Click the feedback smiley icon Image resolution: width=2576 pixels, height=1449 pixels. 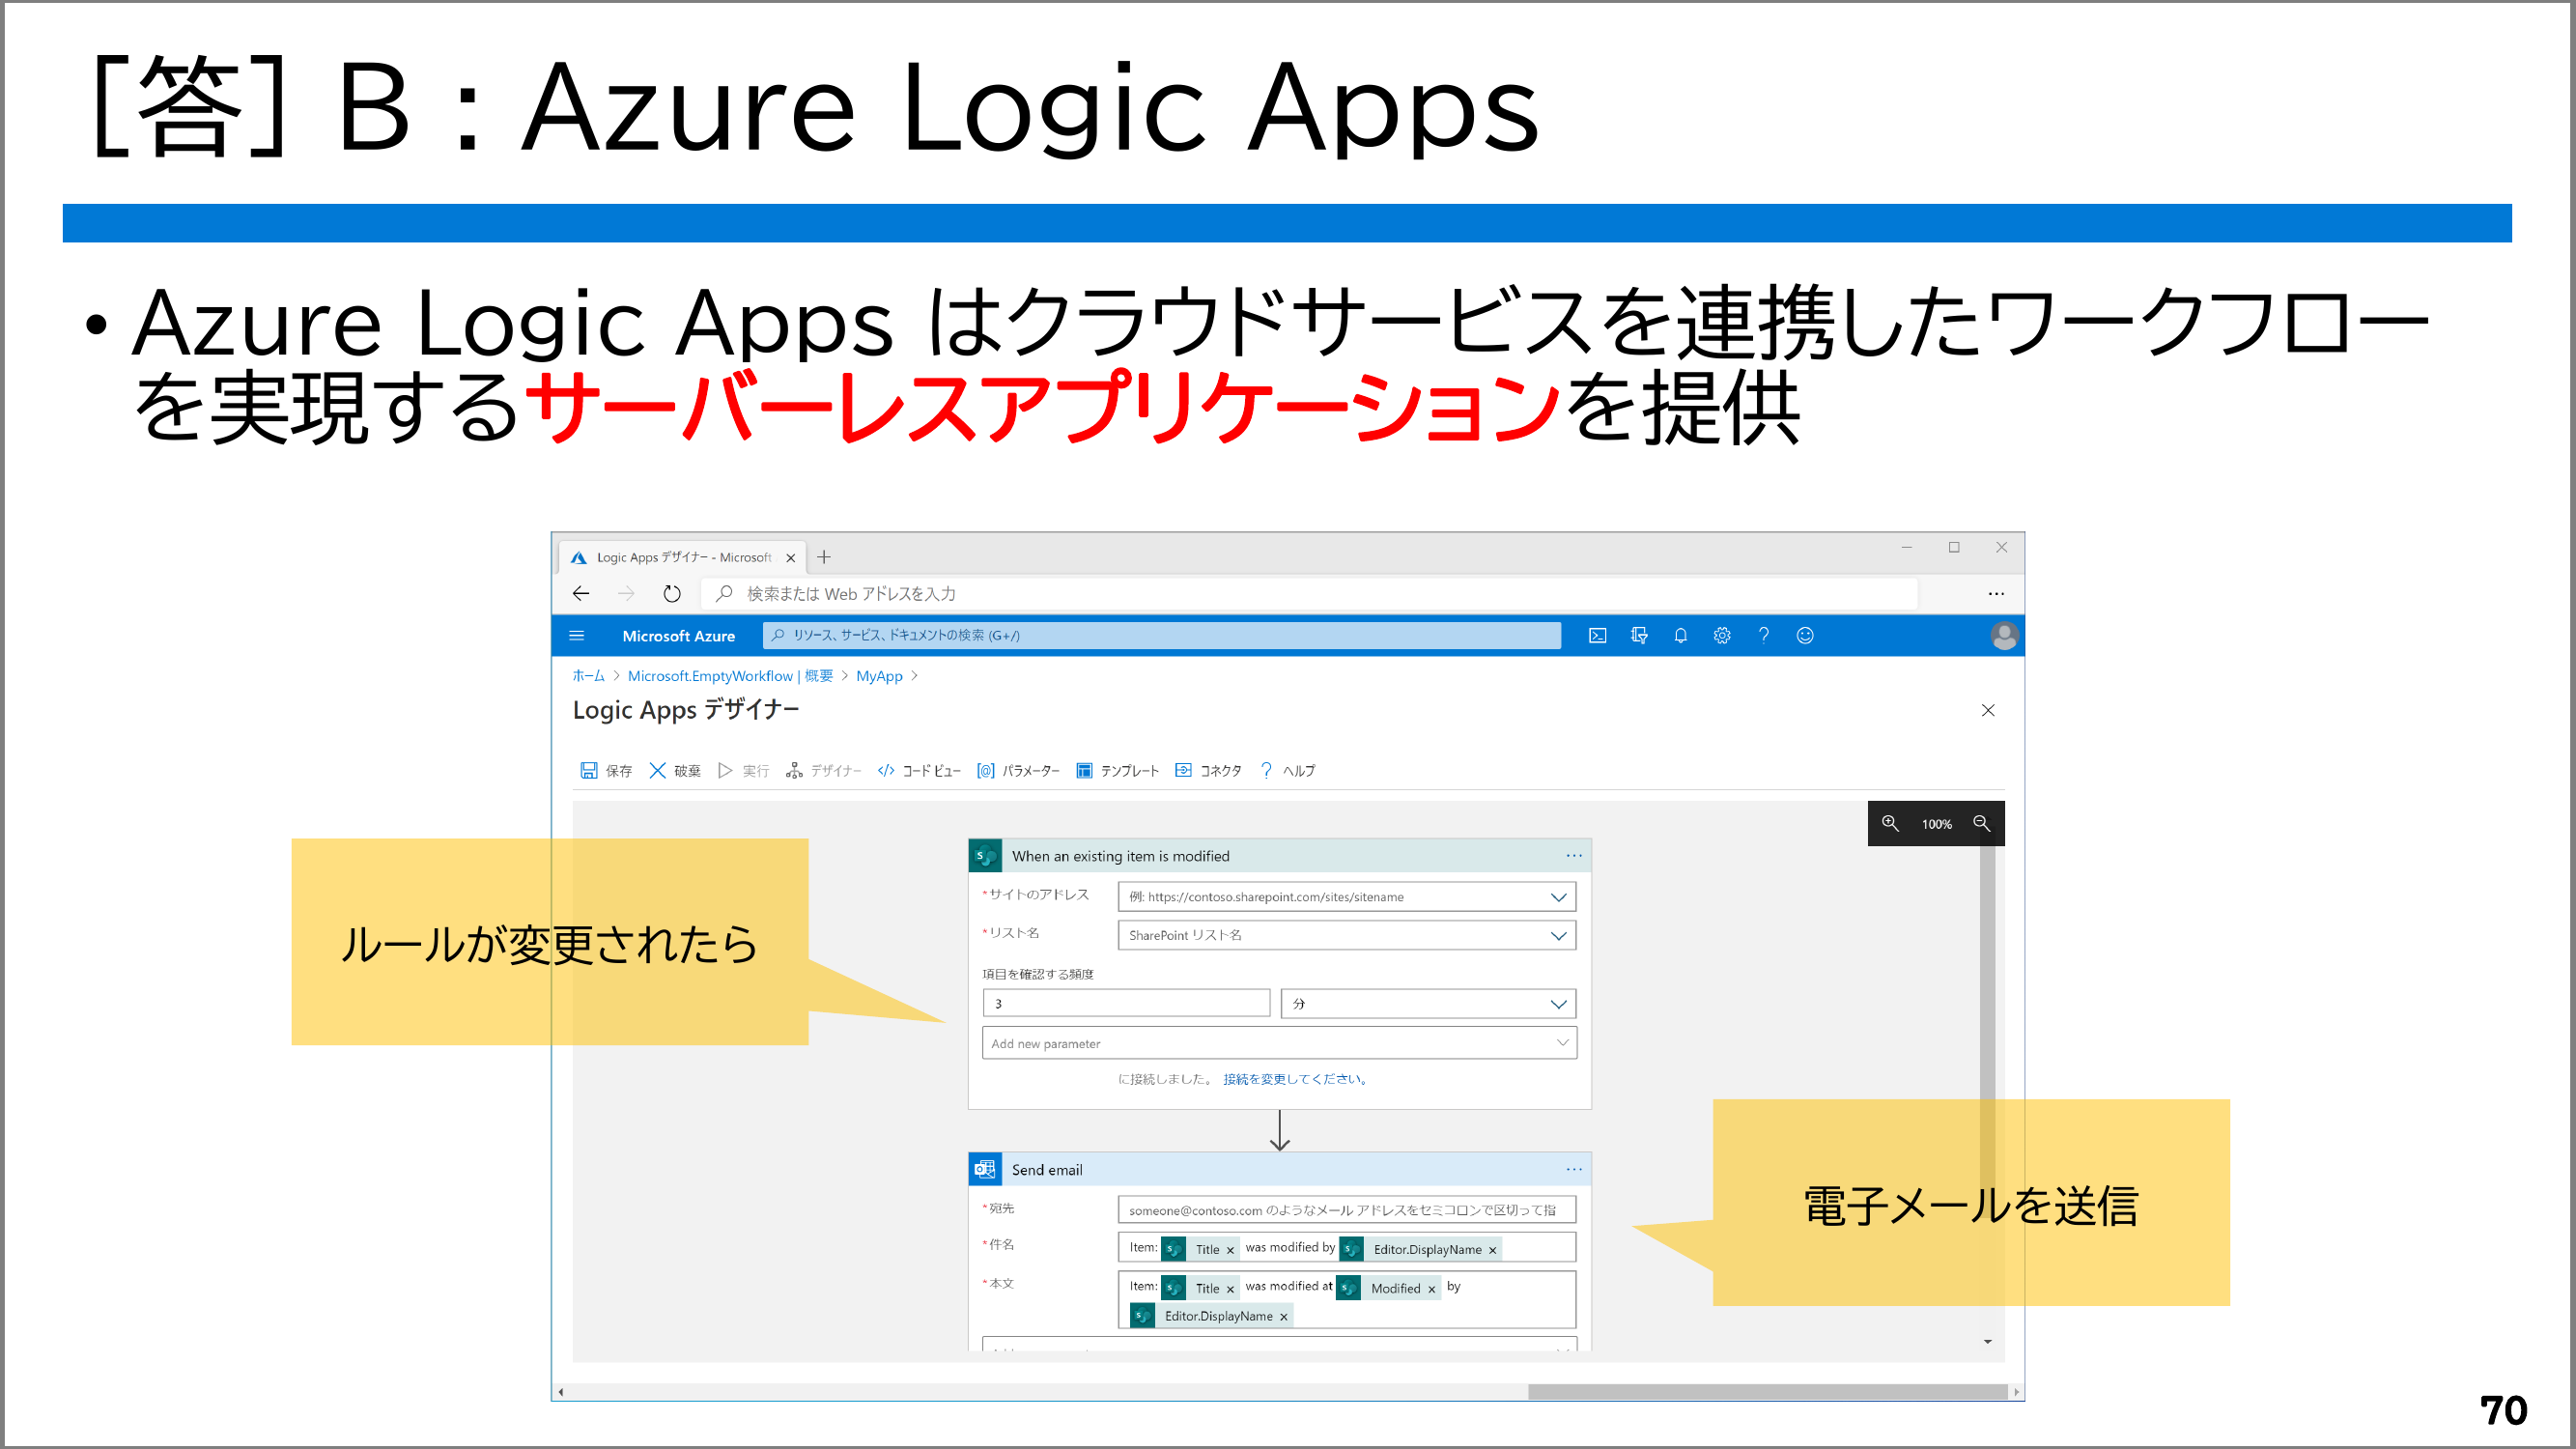[x=1804, y=635]
